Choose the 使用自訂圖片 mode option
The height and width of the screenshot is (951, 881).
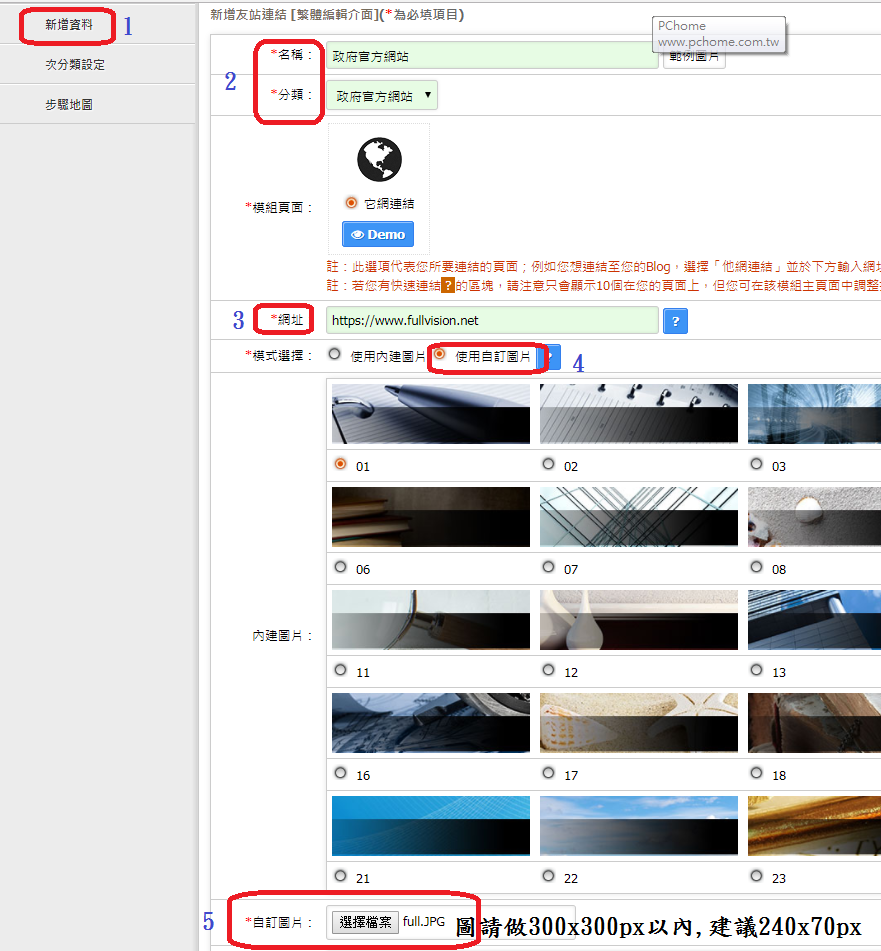pos(440,354)
